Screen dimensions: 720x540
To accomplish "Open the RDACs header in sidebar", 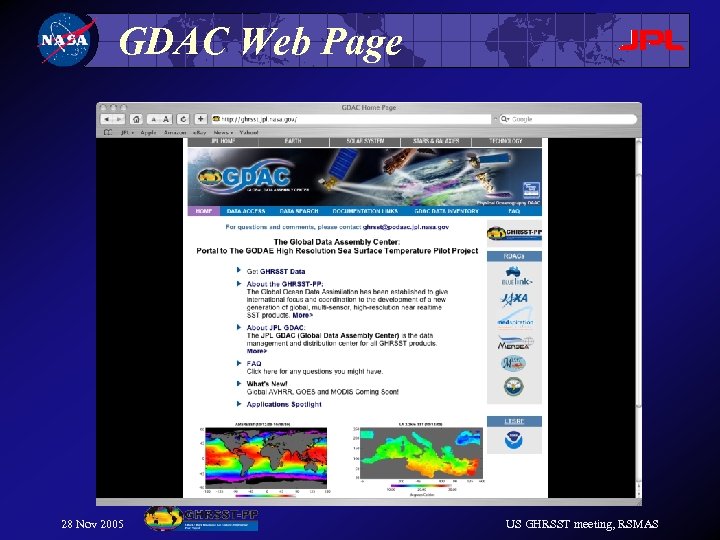I will [514, 256].
